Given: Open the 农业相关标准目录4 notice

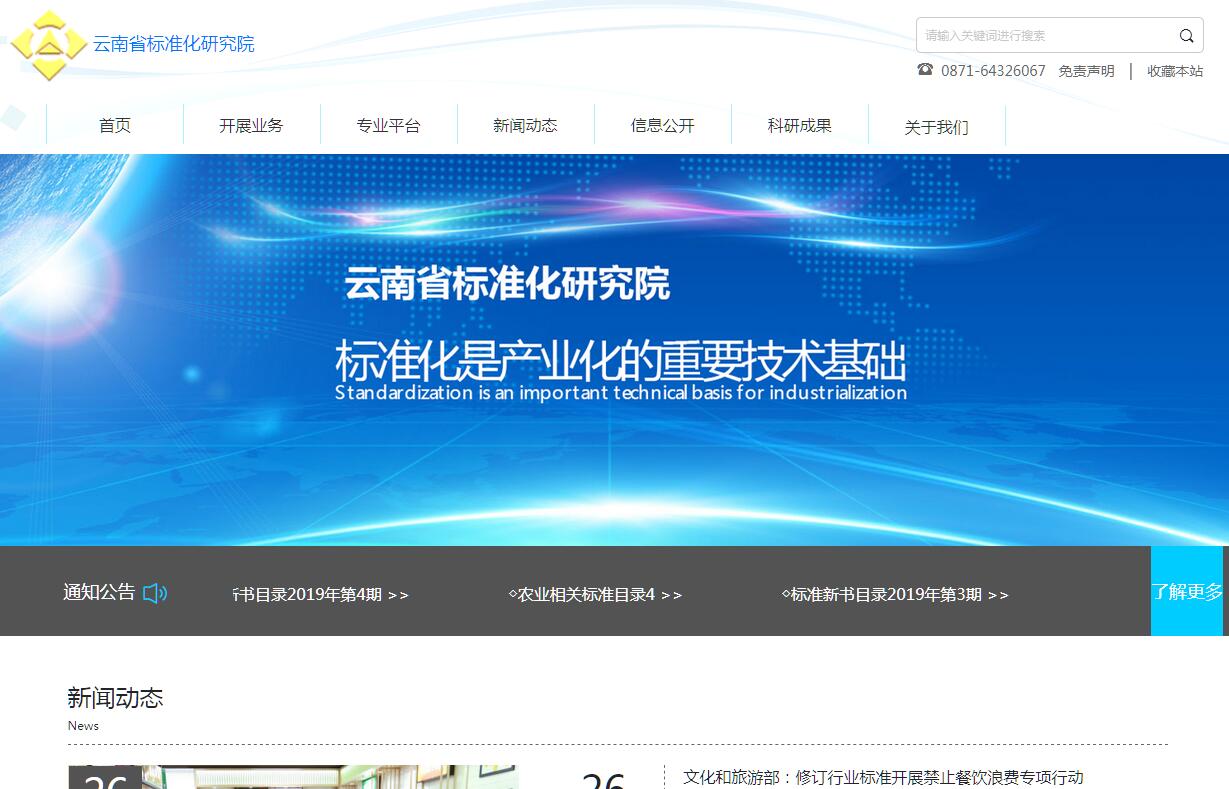Looking at the screenshot, I should (595, 595).
